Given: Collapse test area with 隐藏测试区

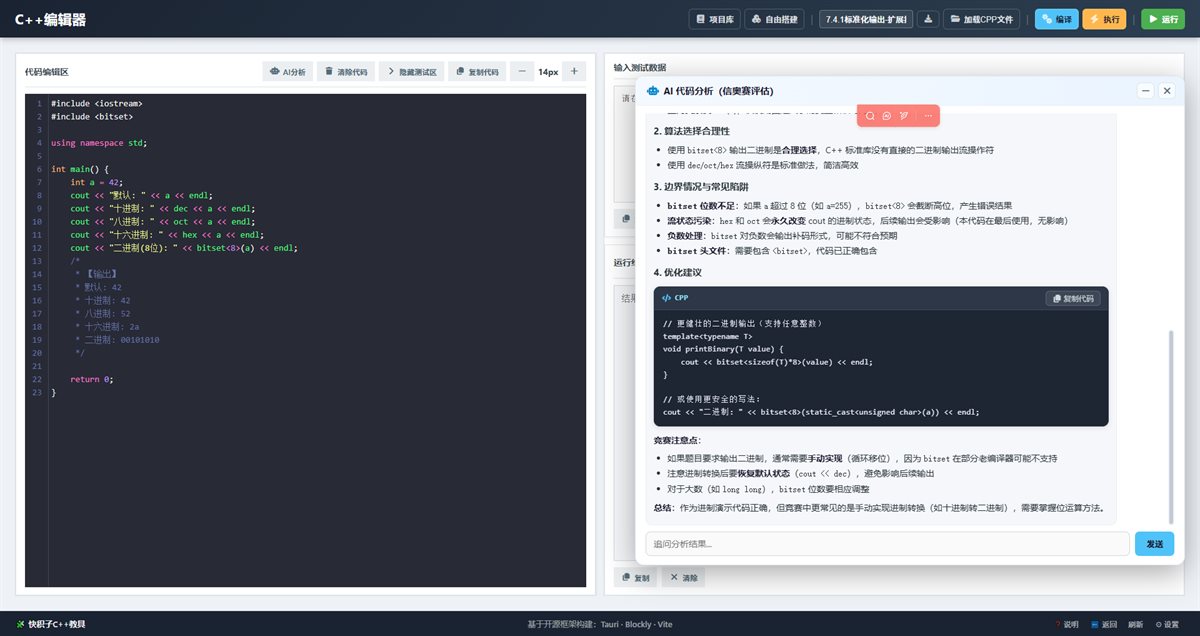Looking at the screenshot, I should (x=411, y=72).
